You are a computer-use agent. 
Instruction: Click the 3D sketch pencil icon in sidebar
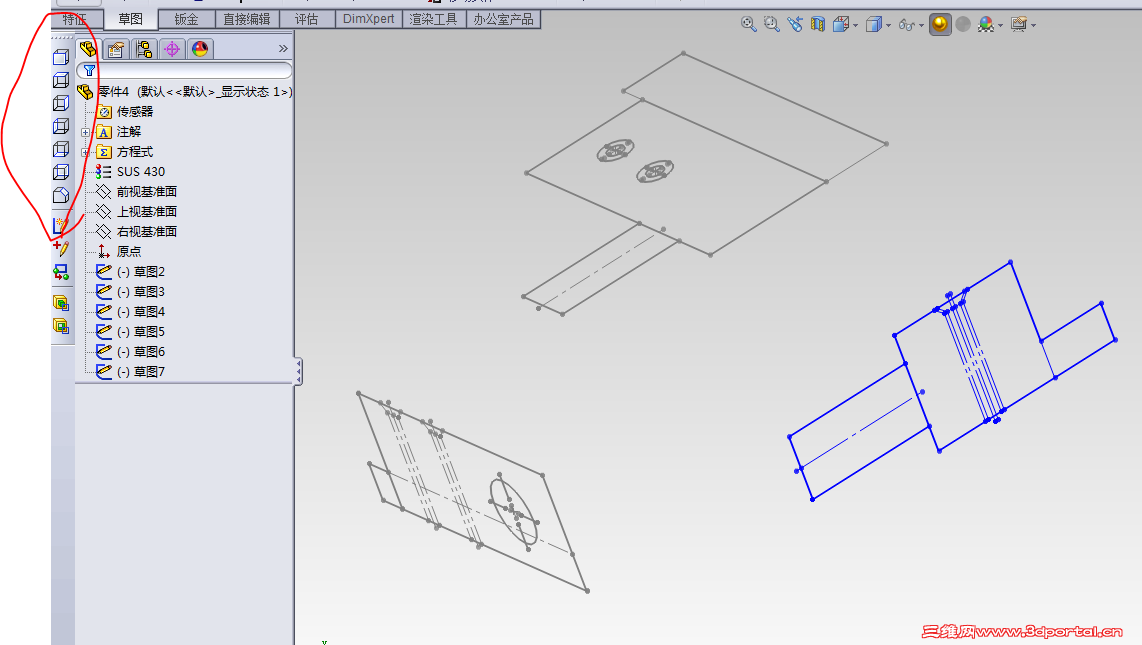(61, 226)
